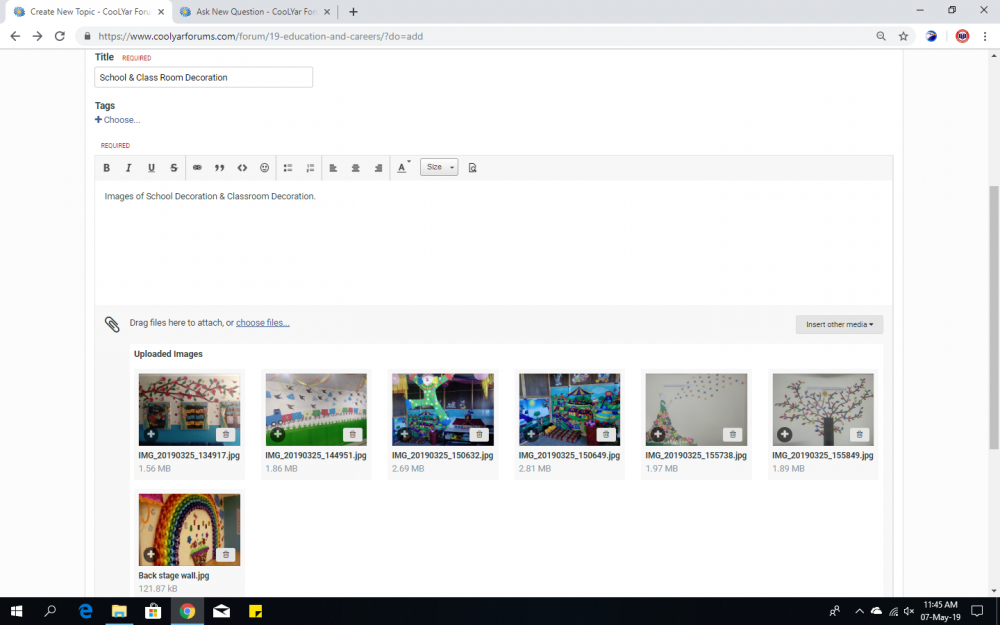This screenshot has height=625, width=1000.
Task: Create an unordered bullet list
Action: tap(287, 167)
